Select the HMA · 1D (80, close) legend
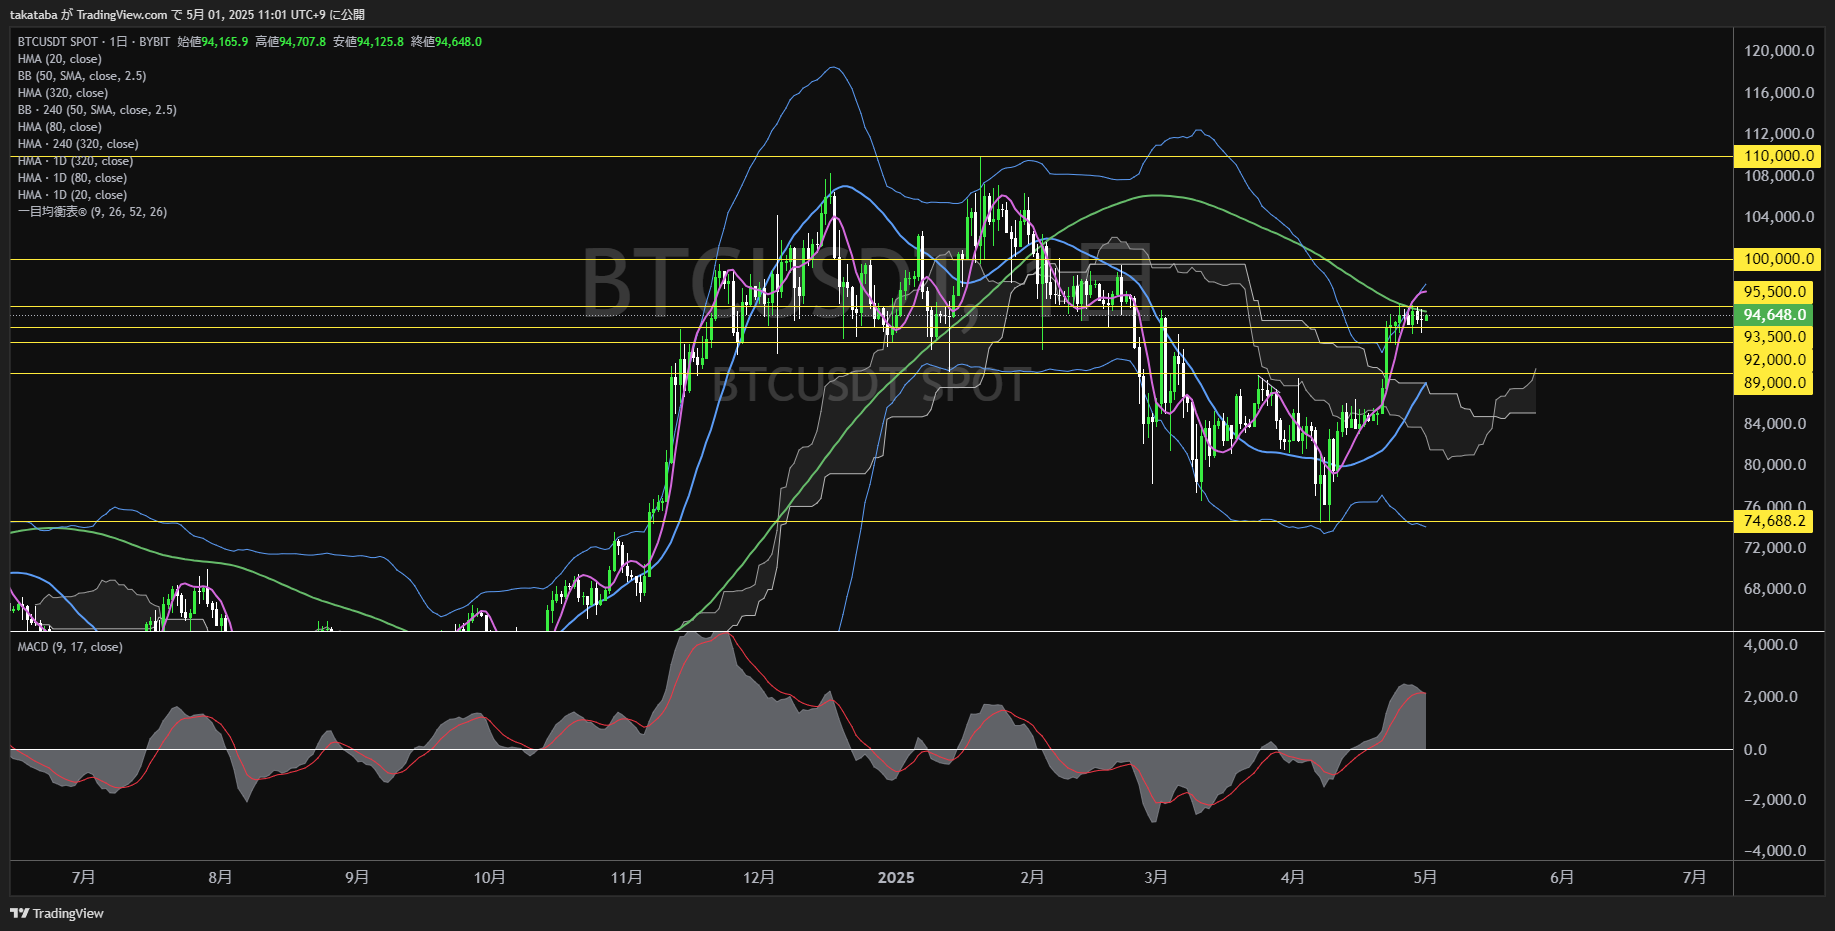 [72, 178]
